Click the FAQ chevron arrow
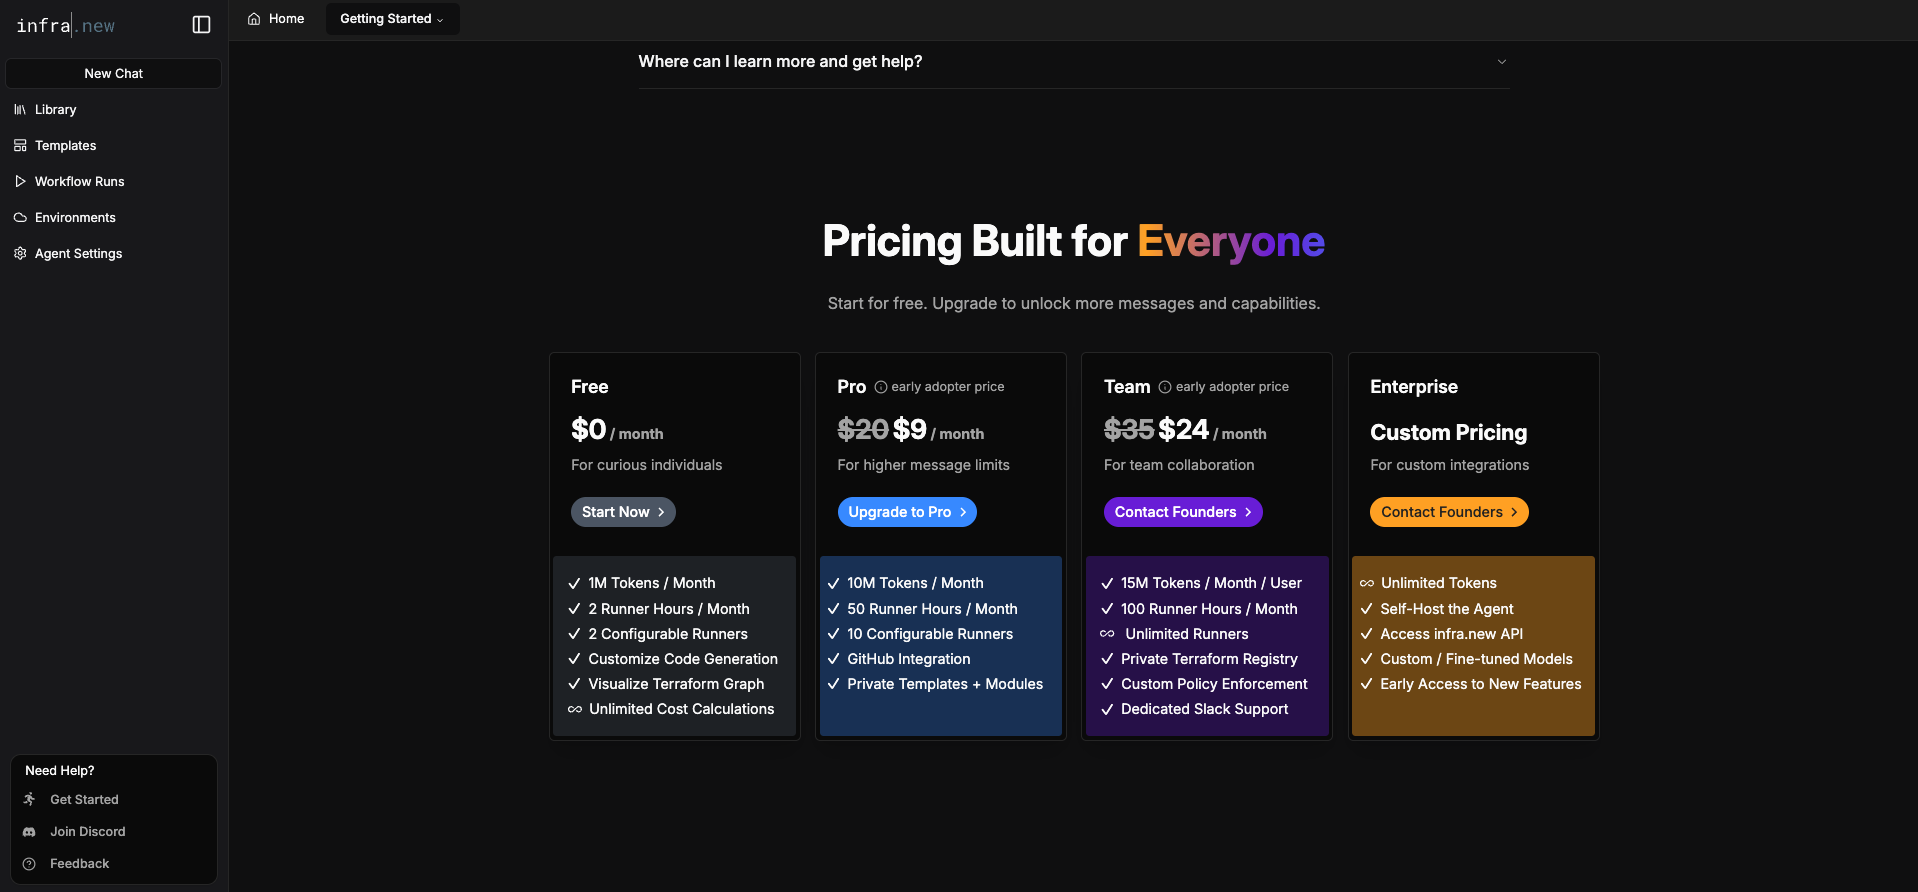The width and height of the screenshot is (1918, 892). [x=1501, y=62]
